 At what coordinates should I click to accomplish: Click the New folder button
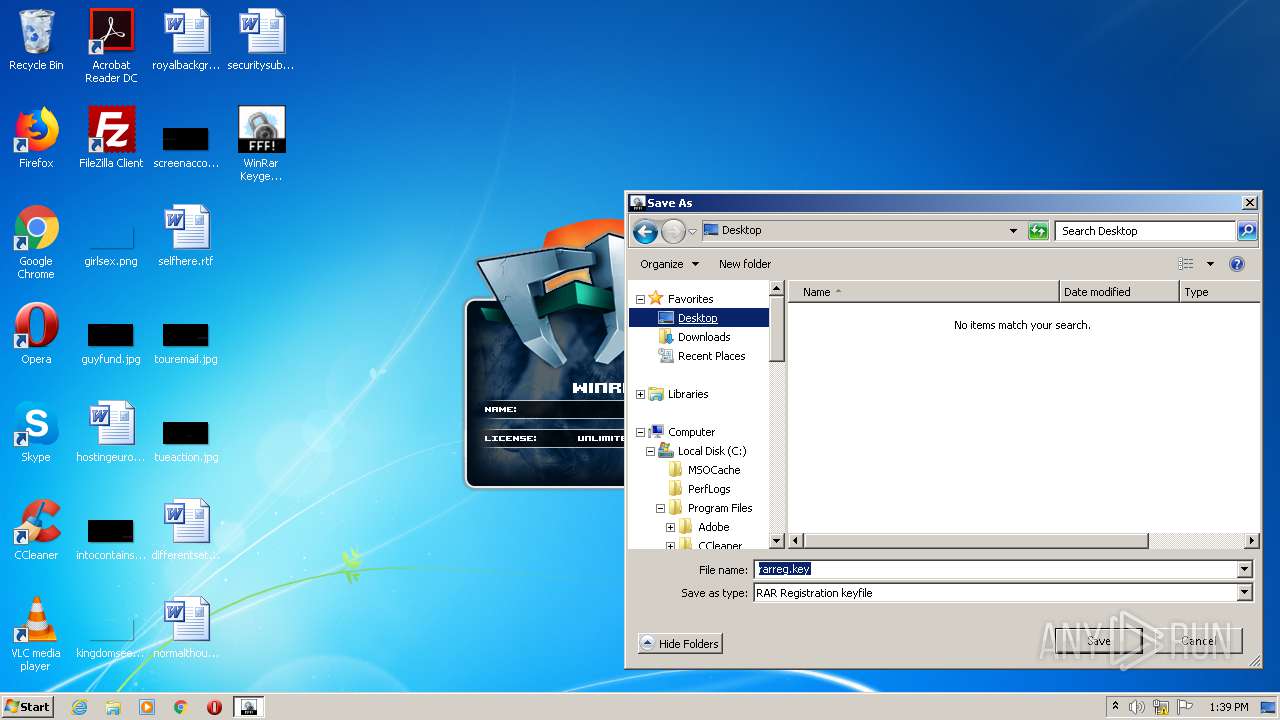point(745,264)
